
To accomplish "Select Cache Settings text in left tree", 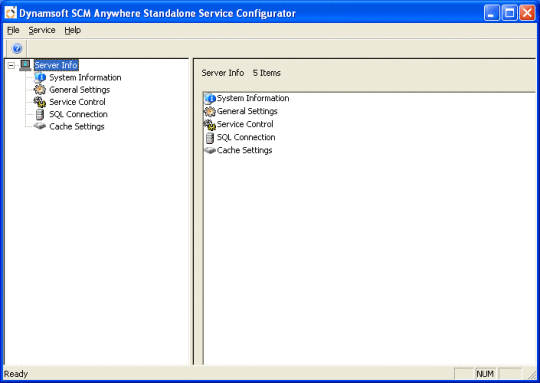I will (x=77, y=127).
